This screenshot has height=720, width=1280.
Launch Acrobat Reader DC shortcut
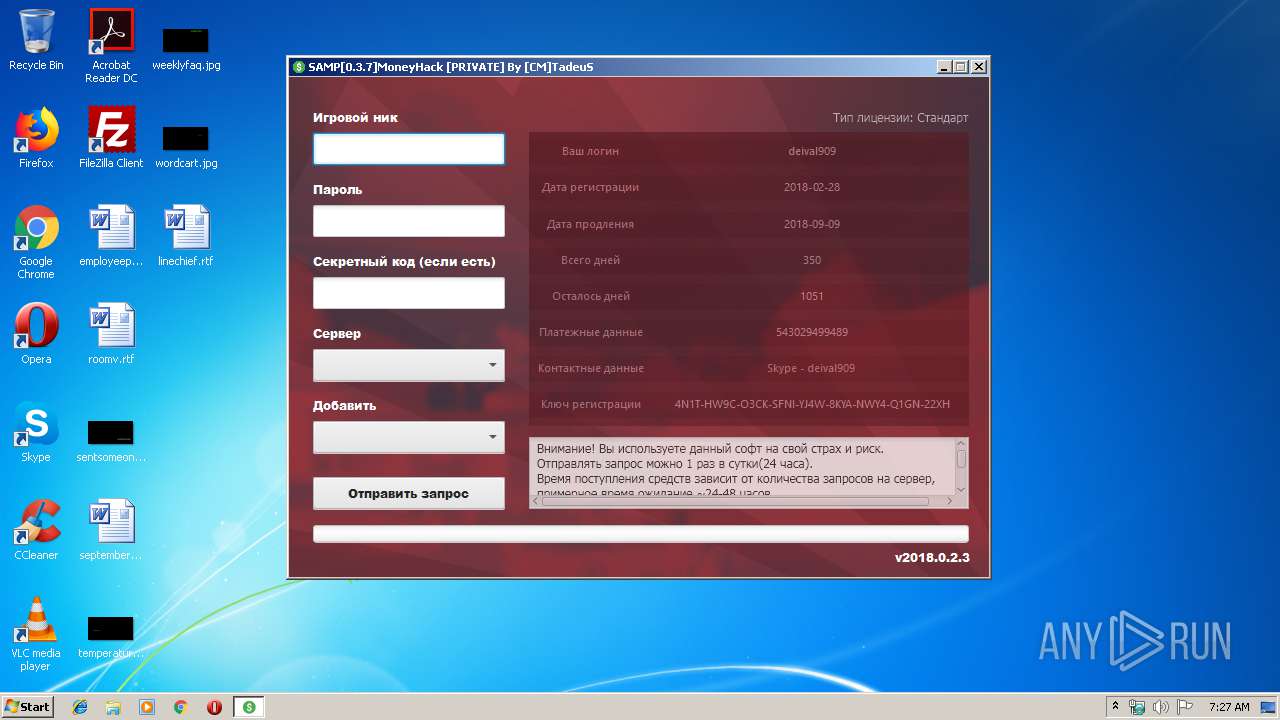coord(111,46)
